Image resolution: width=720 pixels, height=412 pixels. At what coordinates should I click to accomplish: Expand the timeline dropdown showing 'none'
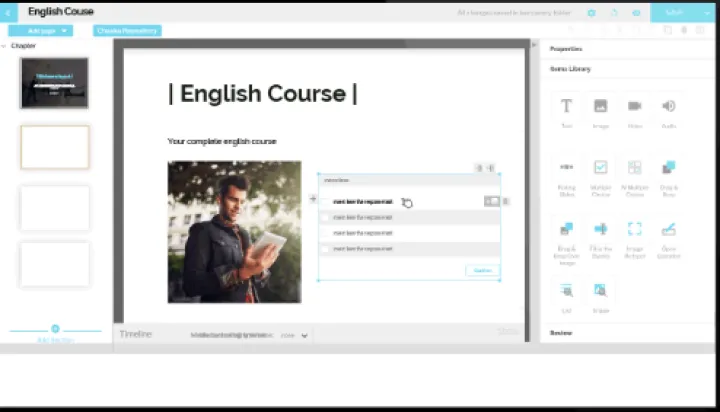pyautogui.click(x=295, y=335)
